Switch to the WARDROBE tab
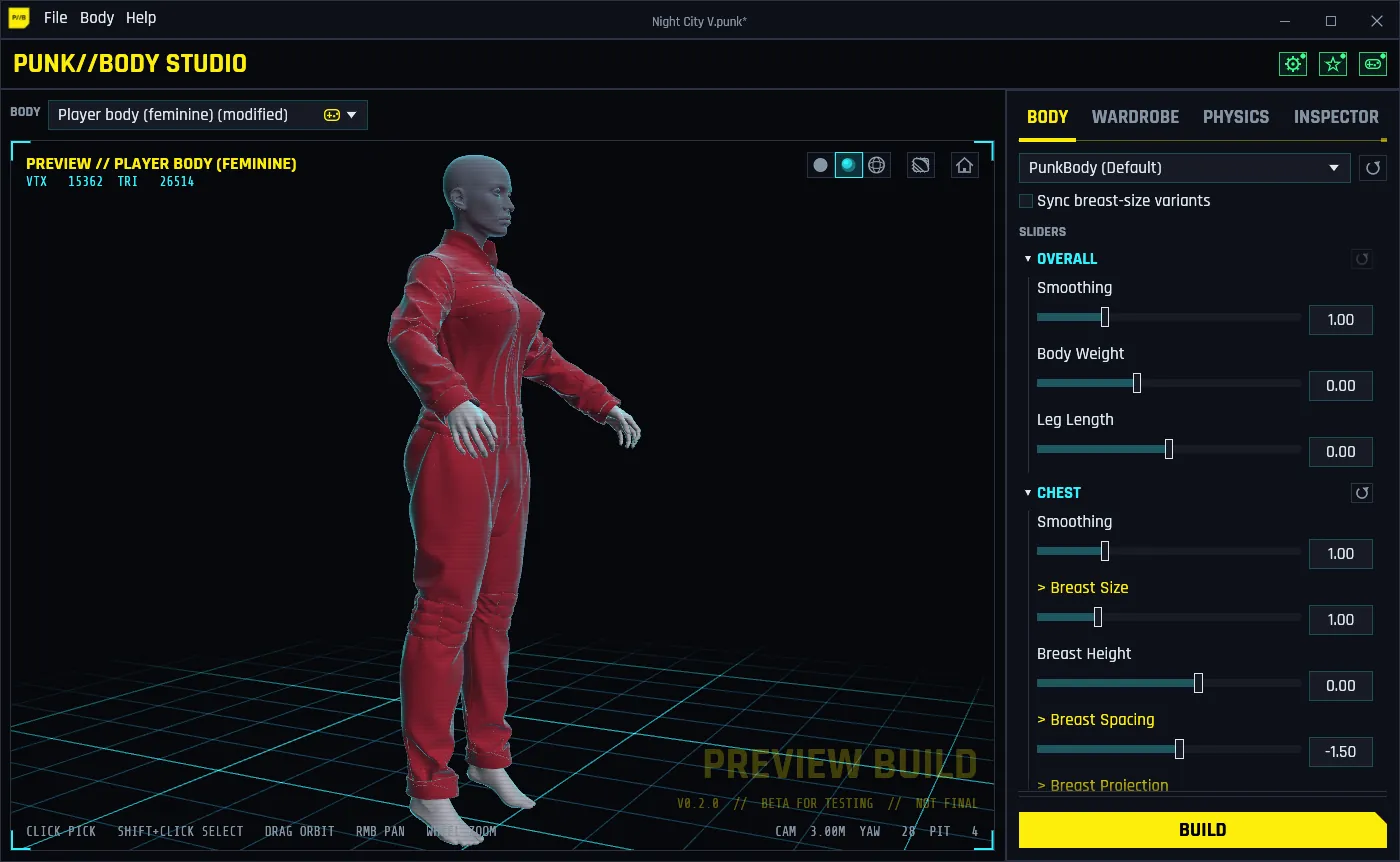This screenshot has width=1400, height=862. click(1135, 117)
